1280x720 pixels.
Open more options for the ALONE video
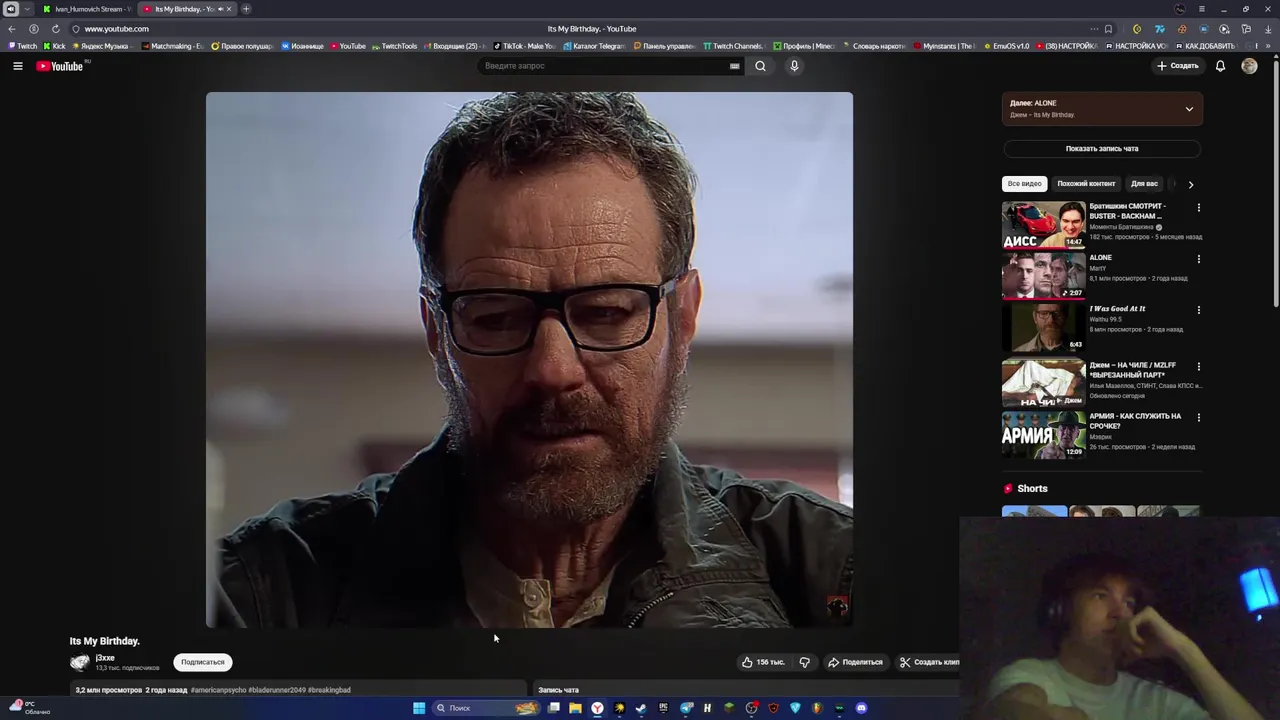tap(1198, 259)
